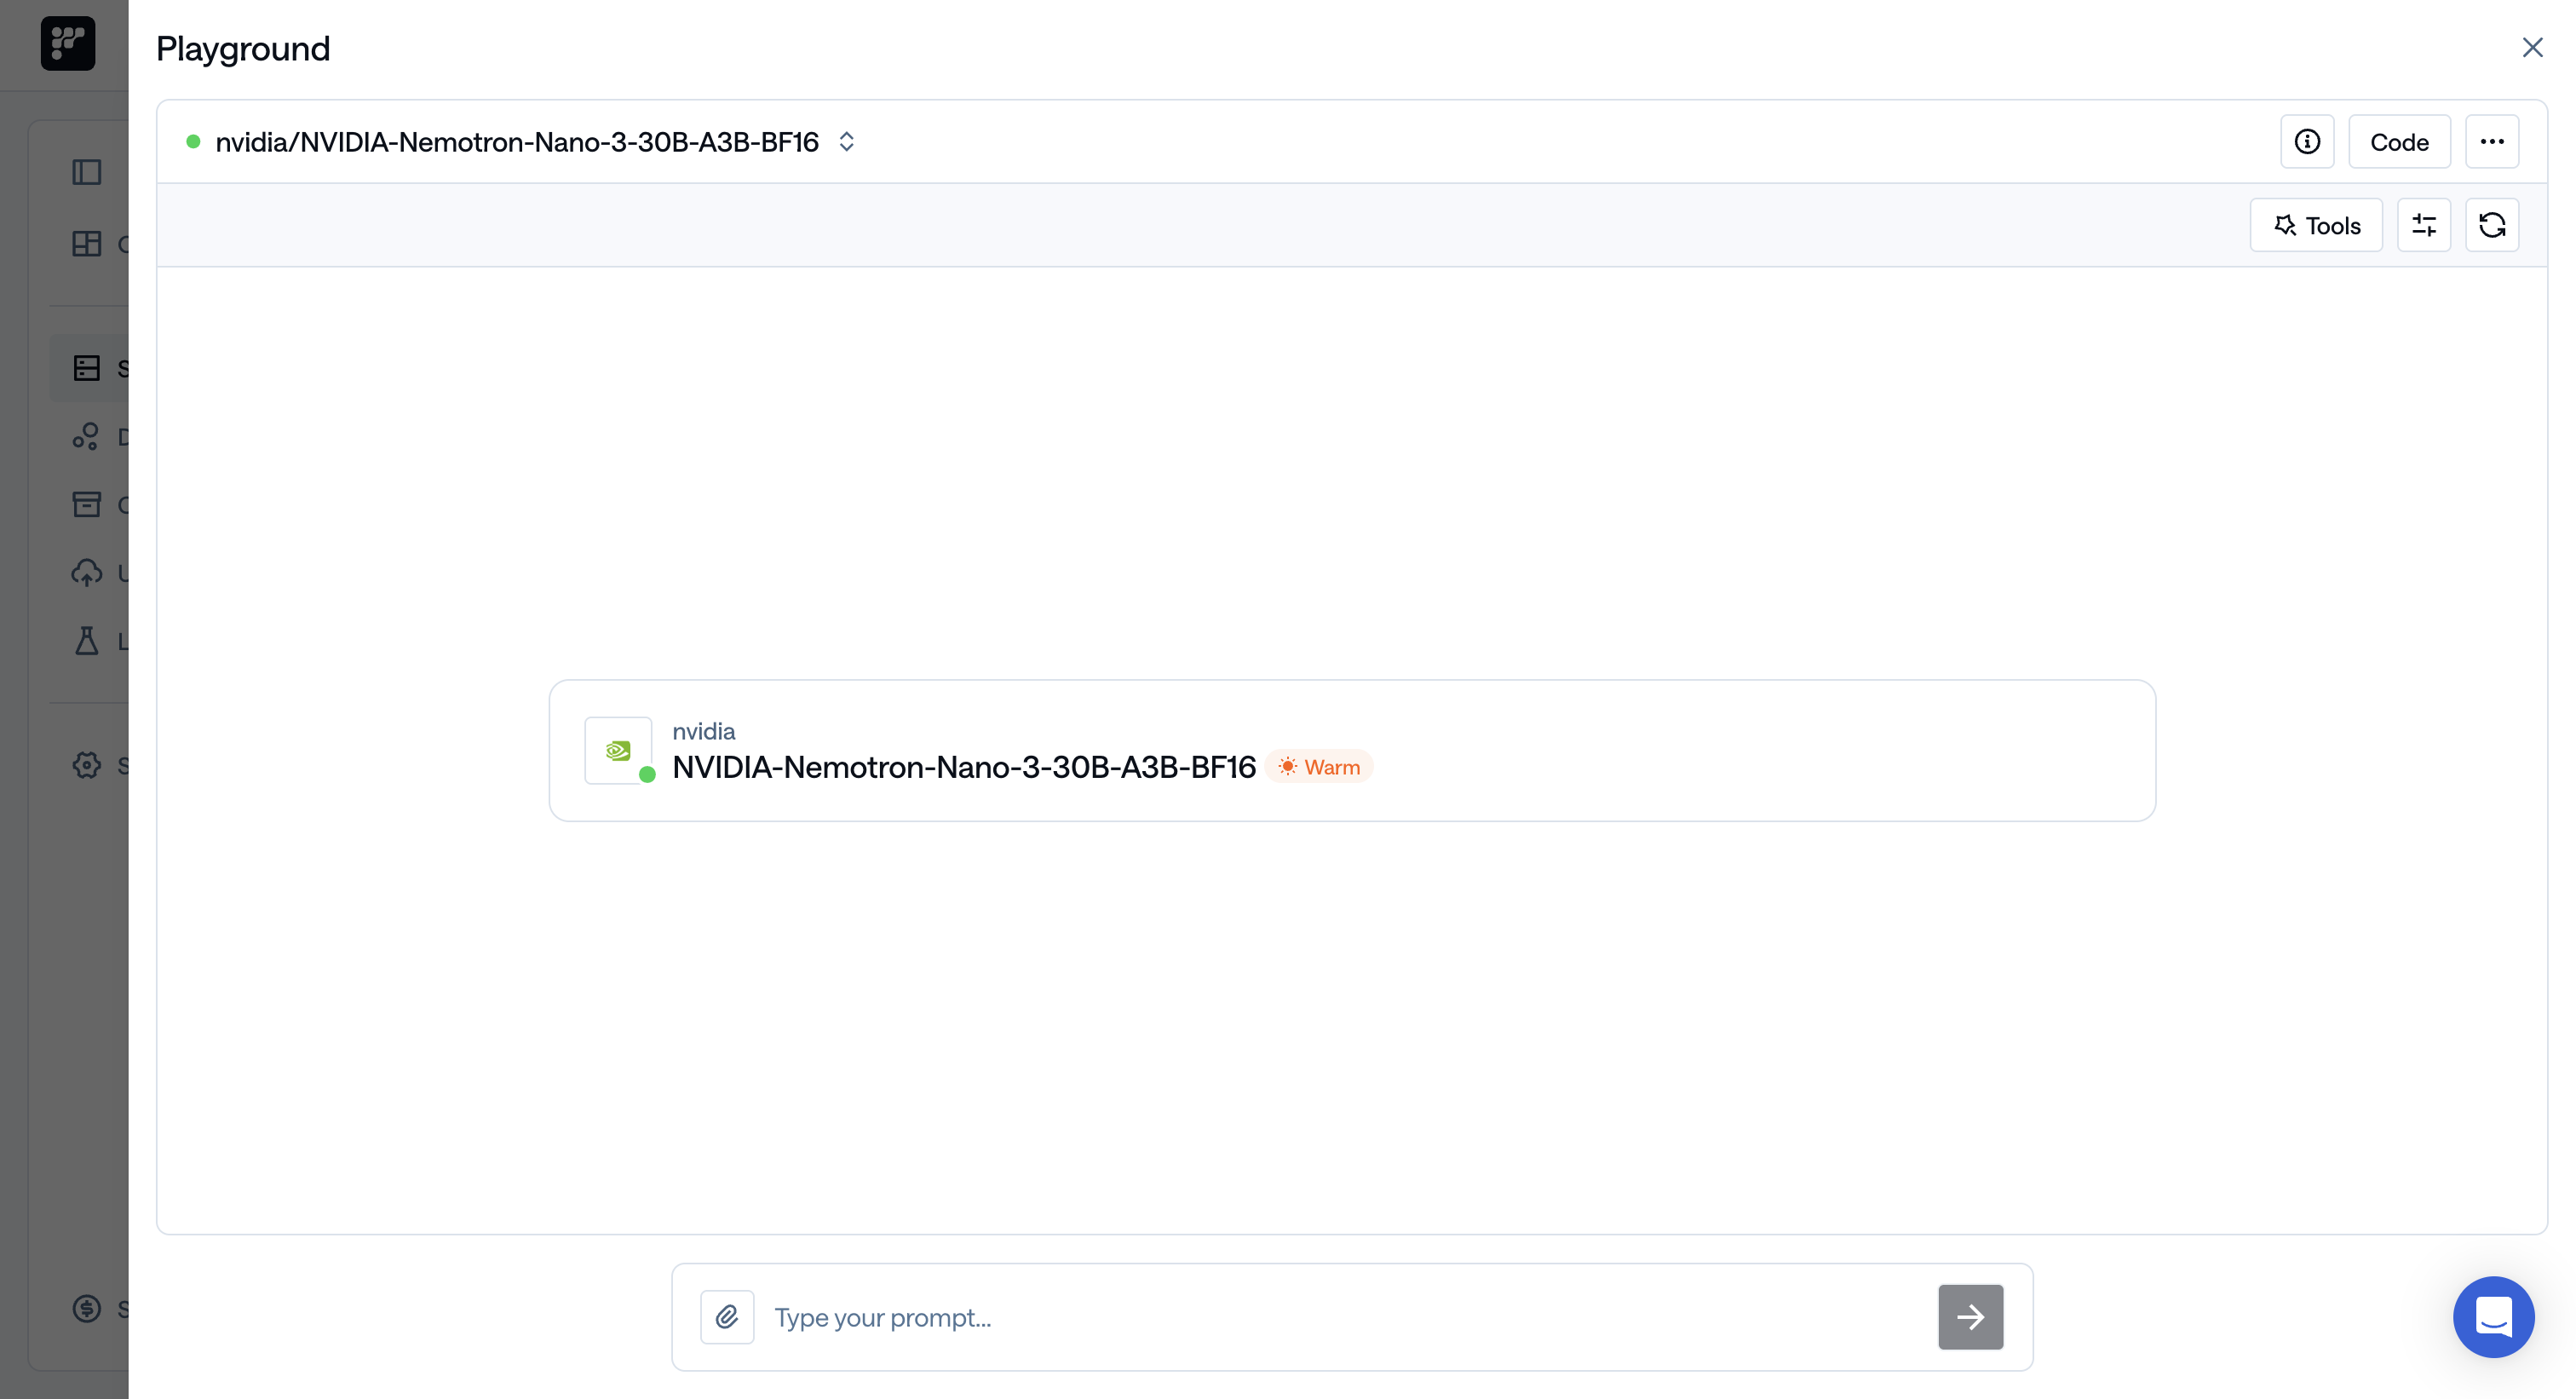Click the NVIDIA-Nemotron-Nano model card
Screen dimensions: 2576x1399
pyautogui.click(x=1351, y=751)
